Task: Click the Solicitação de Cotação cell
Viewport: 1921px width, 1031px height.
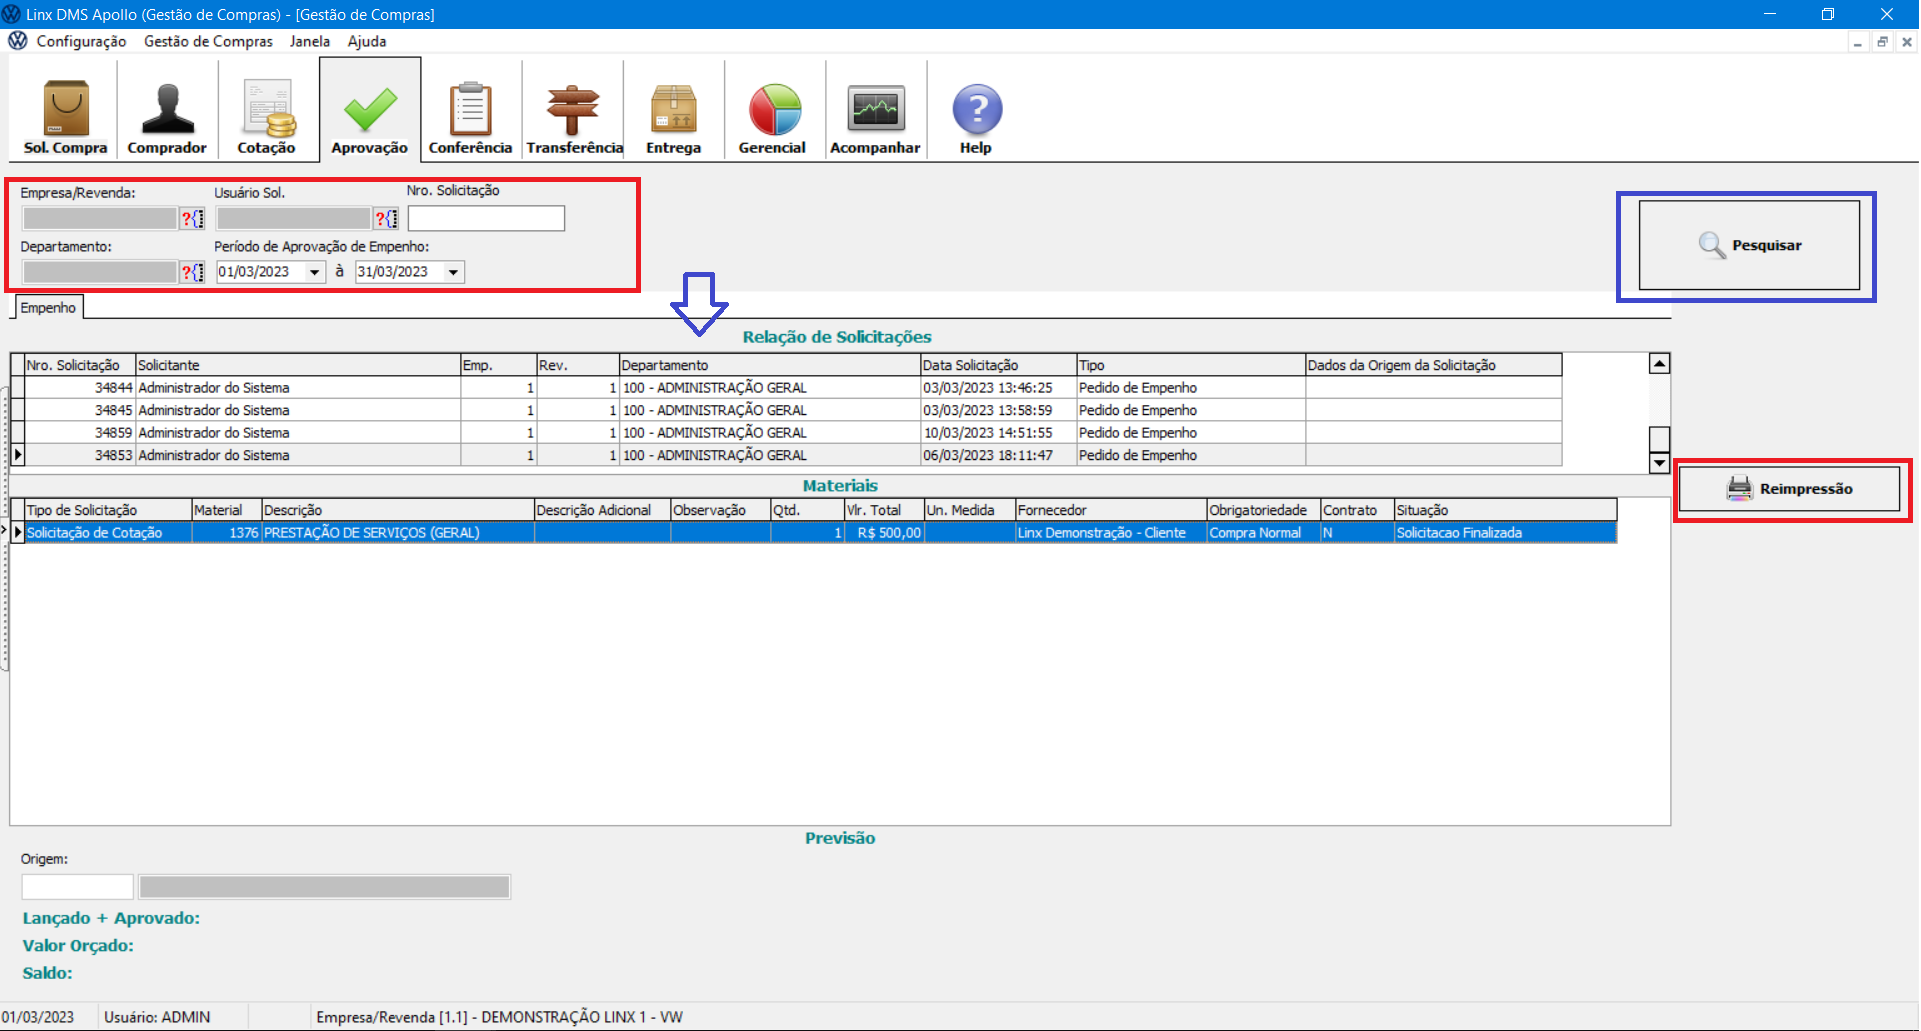Action: 108,533
